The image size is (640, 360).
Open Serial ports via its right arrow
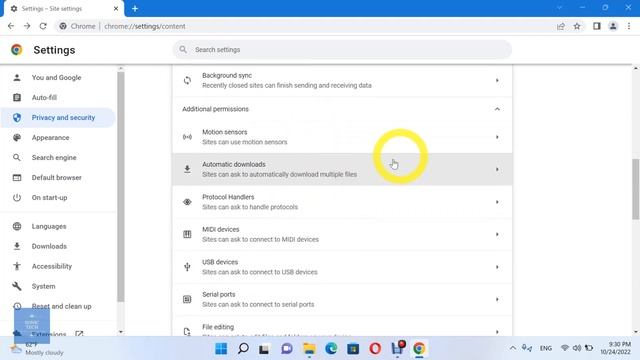[497, 299]
